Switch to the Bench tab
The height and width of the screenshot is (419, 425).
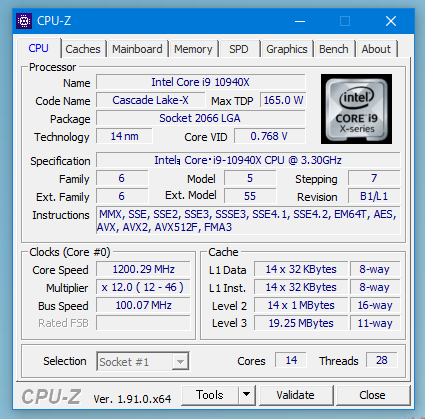[334, 49]
